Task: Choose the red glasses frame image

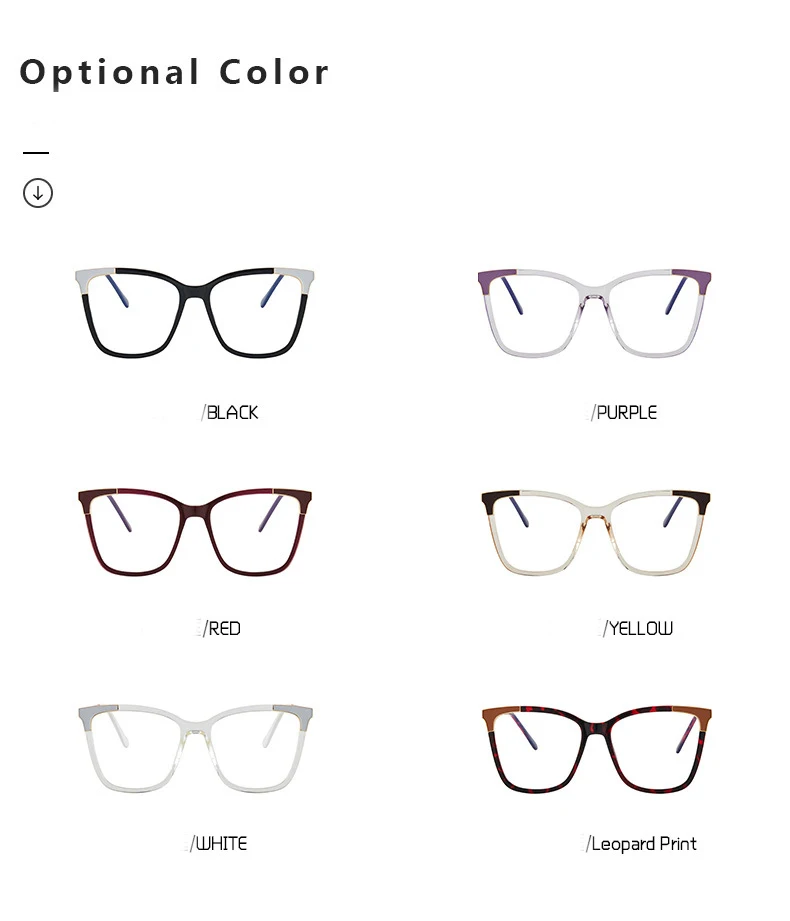Action: click(x=194, y=532)
